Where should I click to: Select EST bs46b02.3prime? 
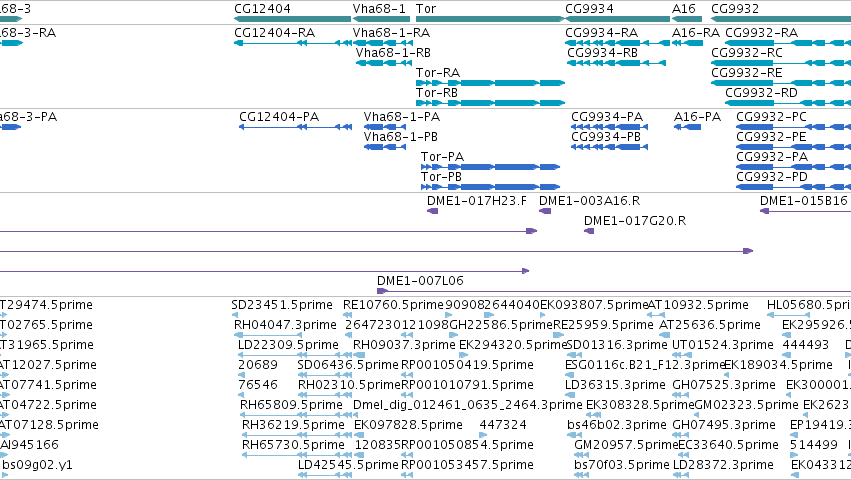coord(617,425)
